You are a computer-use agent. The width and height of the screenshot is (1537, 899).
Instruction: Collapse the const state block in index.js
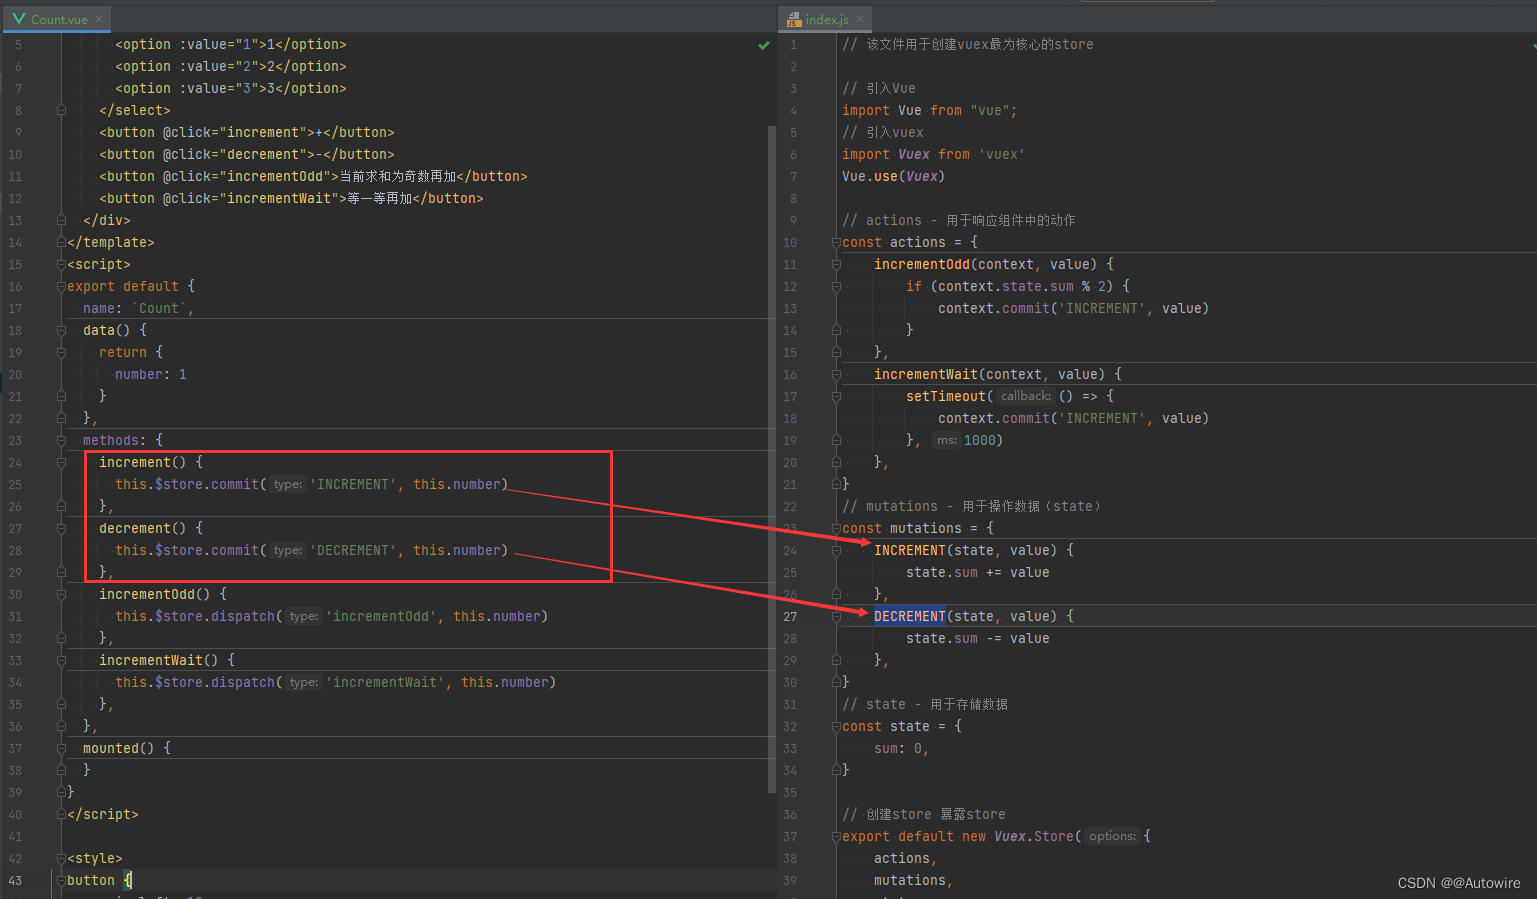(x=837, y=726)
